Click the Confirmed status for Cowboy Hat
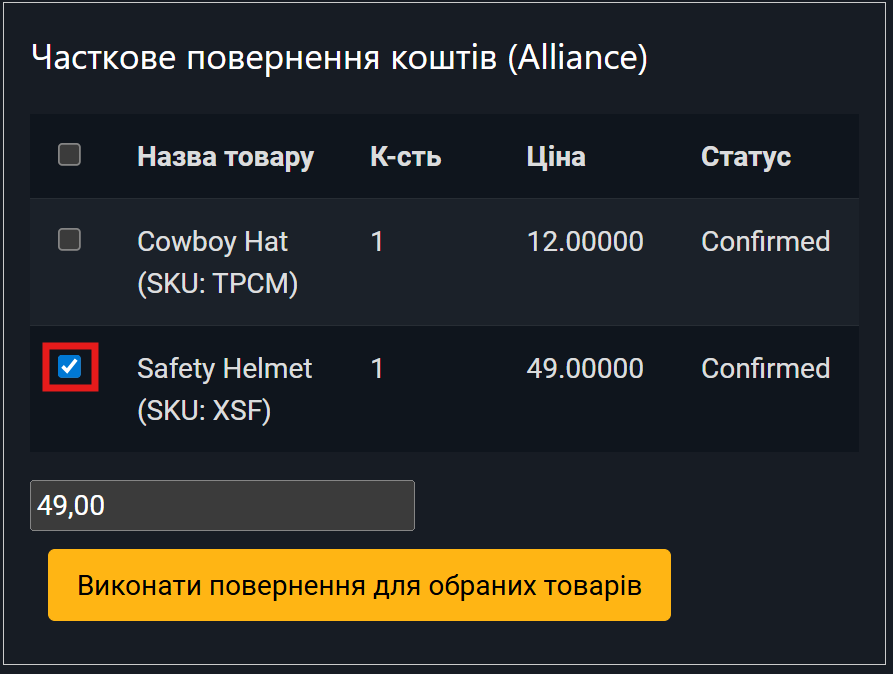Screen dimensions: 893x674 click(765, 242)
